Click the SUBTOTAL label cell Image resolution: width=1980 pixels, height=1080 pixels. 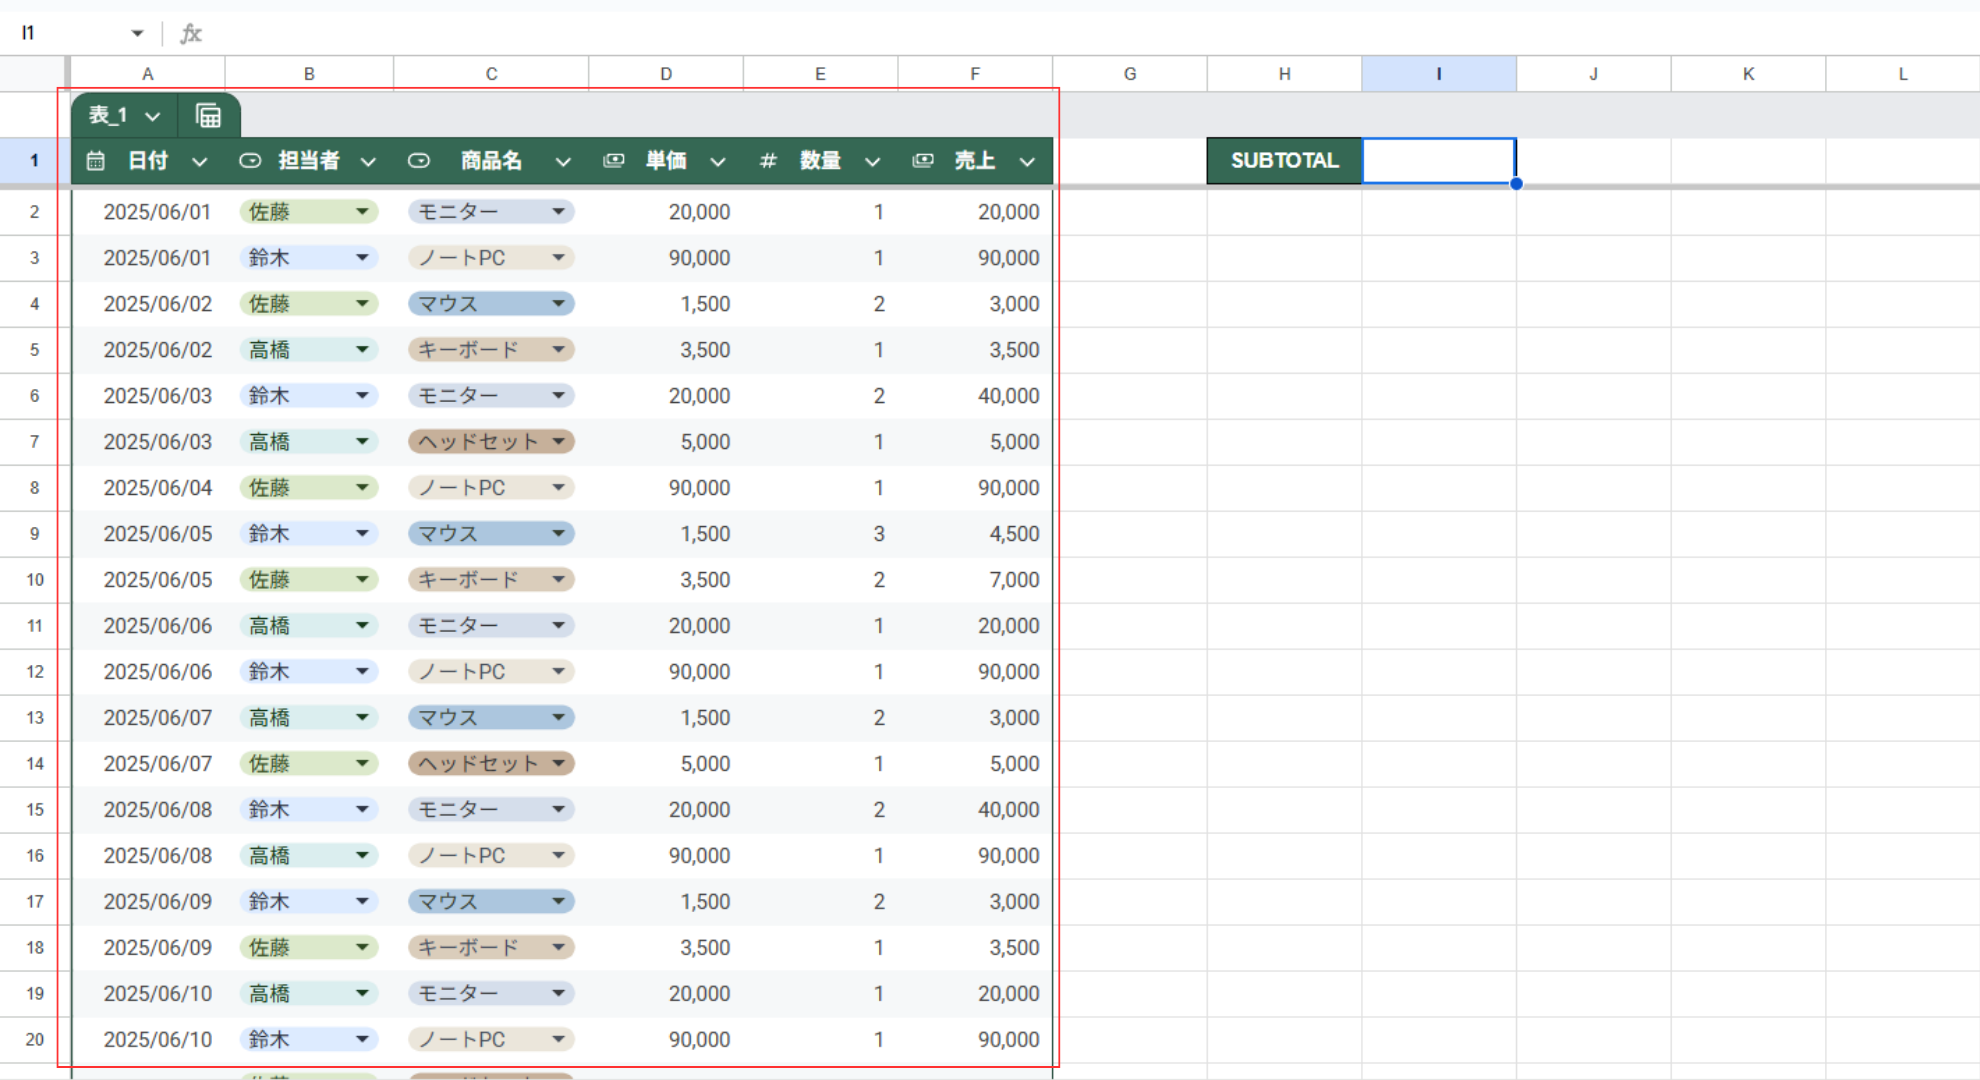pos(1284,161)
